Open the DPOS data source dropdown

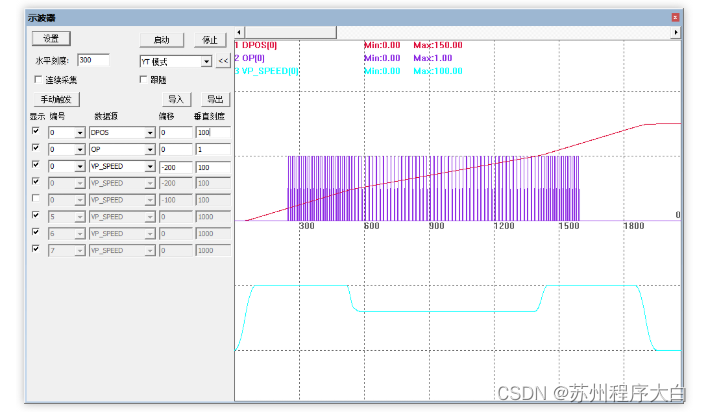pos(149,132)
